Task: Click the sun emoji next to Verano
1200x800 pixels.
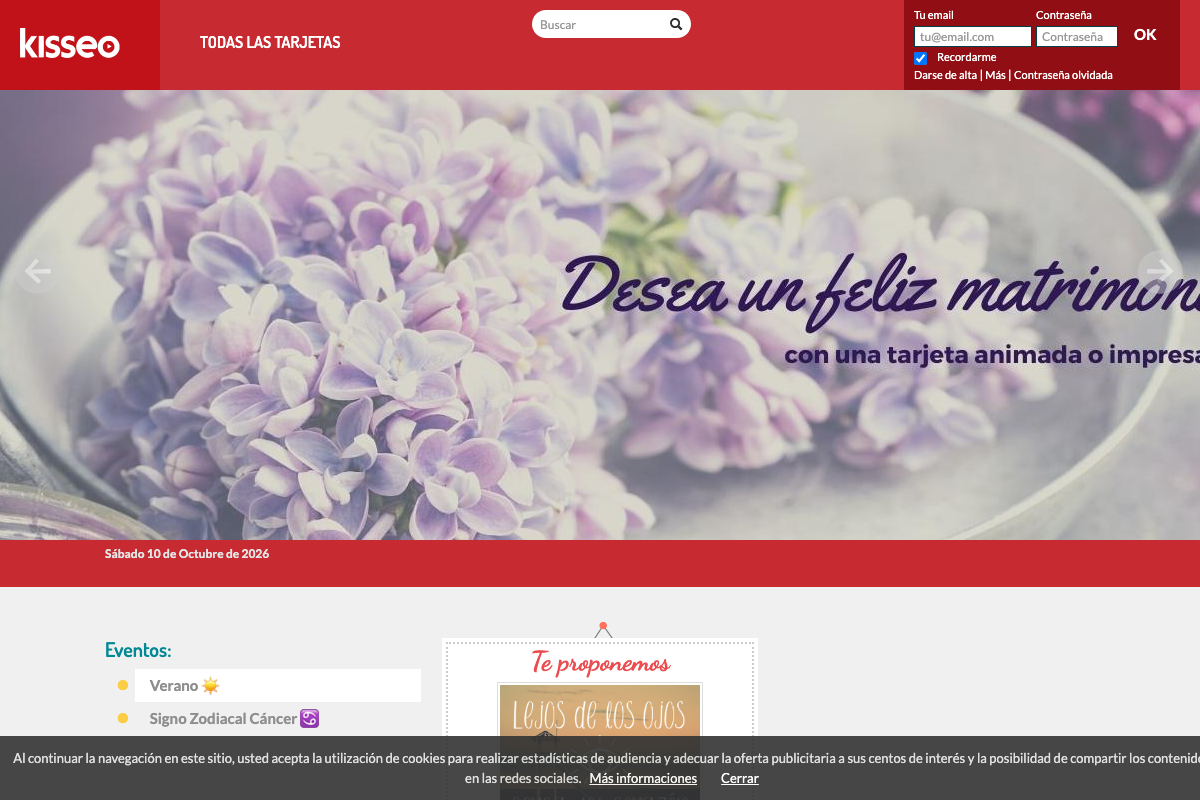Action: pos(210,686)
